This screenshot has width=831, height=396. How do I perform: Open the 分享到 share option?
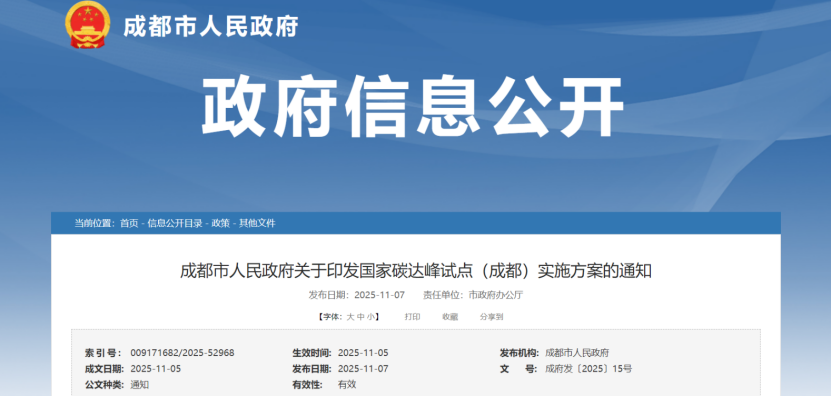491,317
